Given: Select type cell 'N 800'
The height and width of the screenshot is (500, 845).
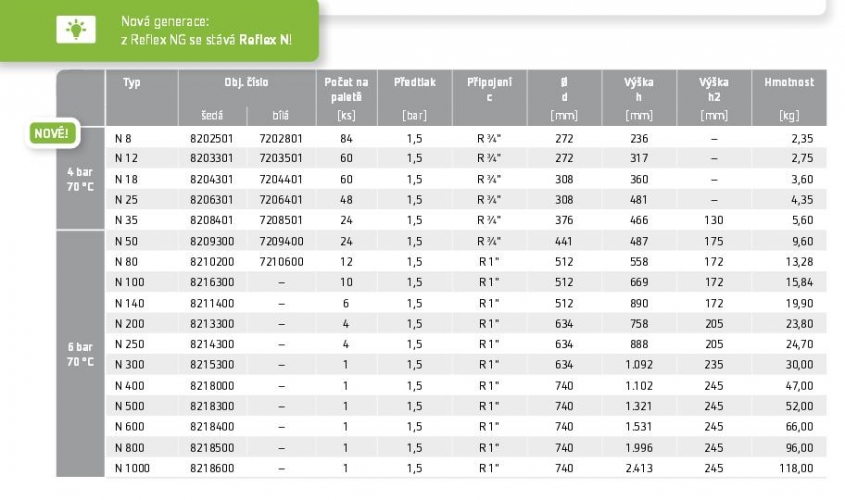Looking at the screenshot, I should click(129, 448).
